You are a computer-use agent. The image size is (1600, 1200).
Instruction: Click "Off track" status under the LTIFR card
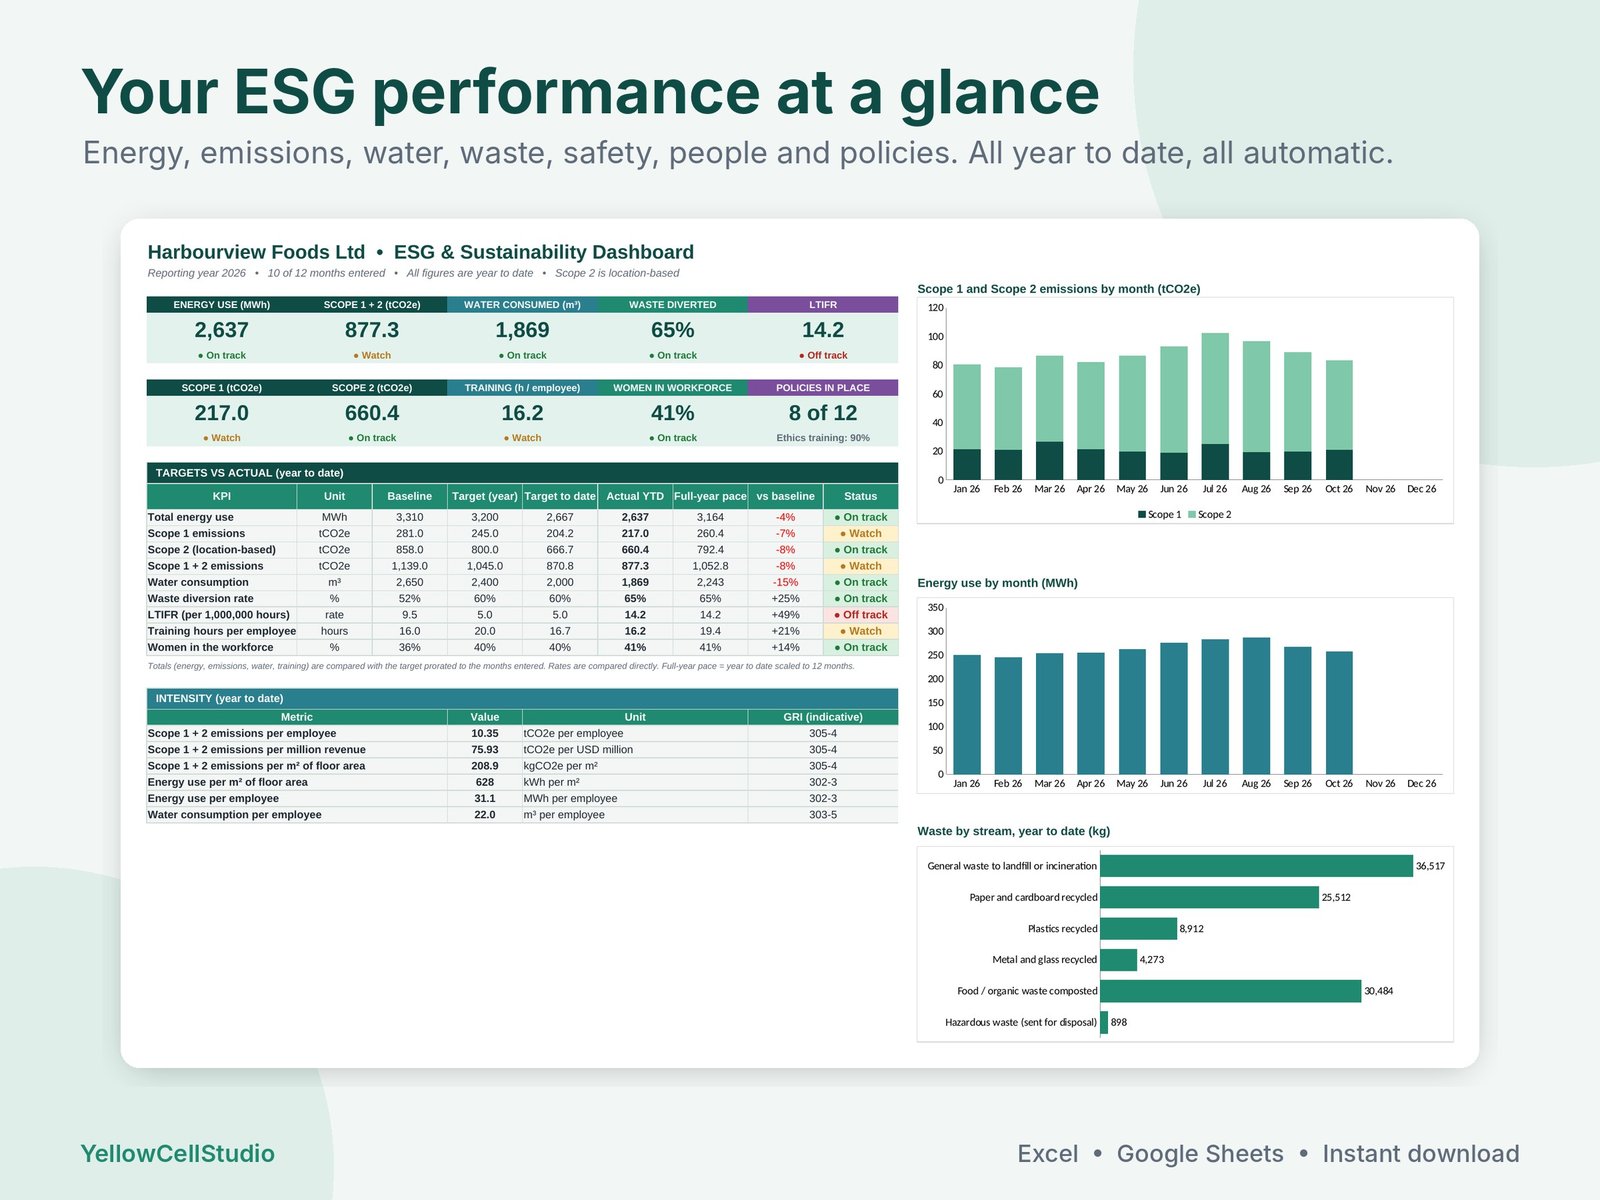tap(823, 355)
